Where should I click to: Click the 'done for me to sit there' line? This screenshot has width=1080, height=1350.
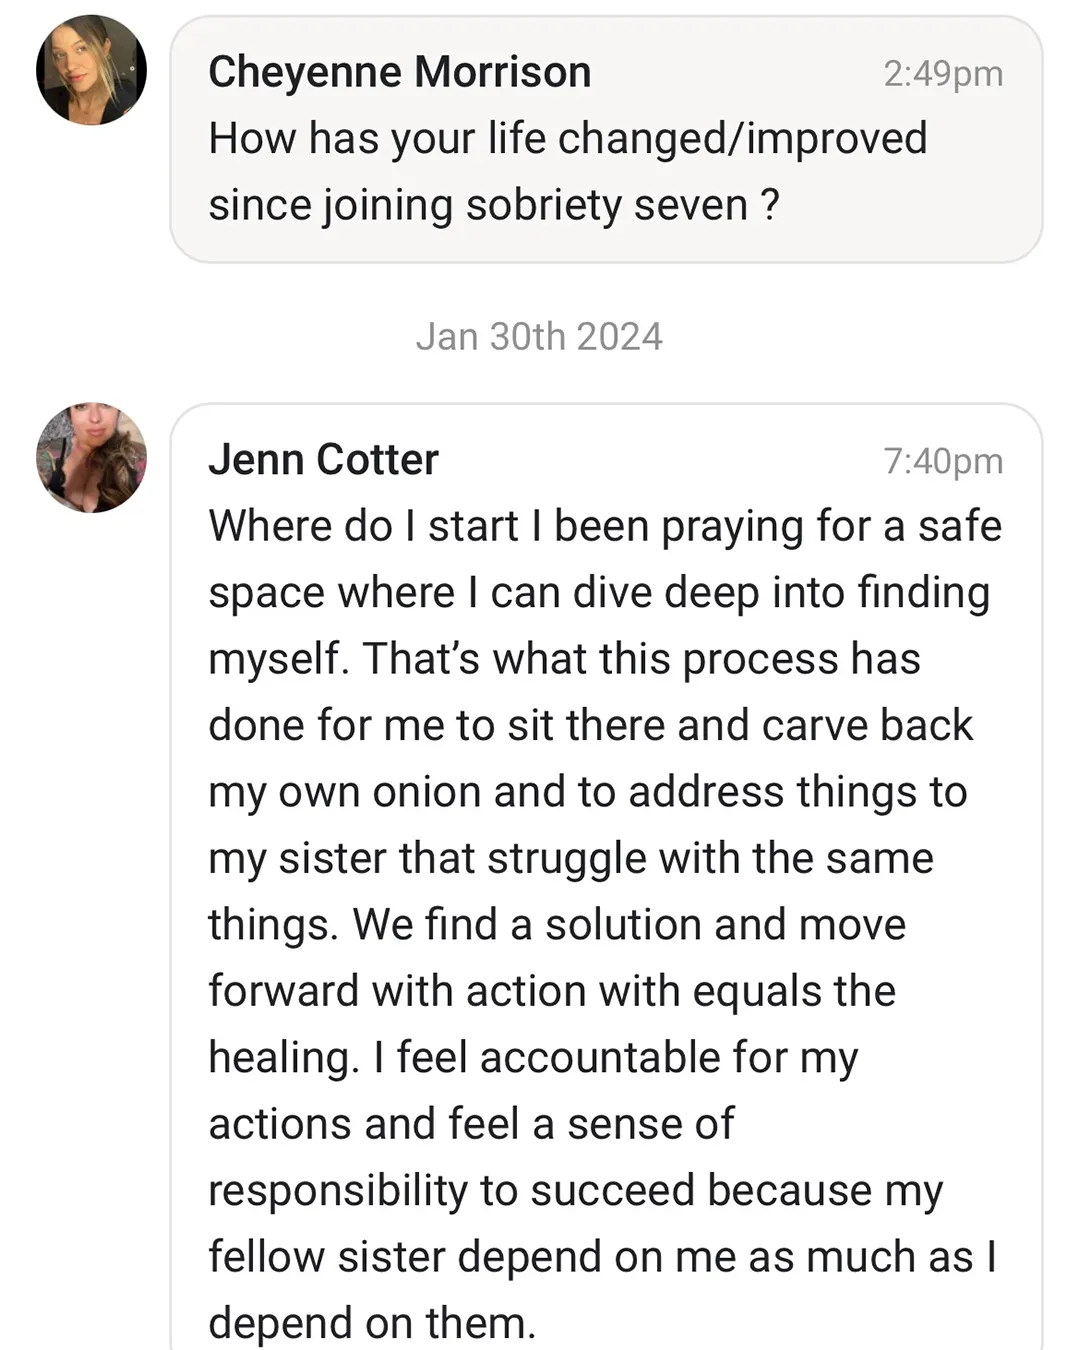[590, 726]
